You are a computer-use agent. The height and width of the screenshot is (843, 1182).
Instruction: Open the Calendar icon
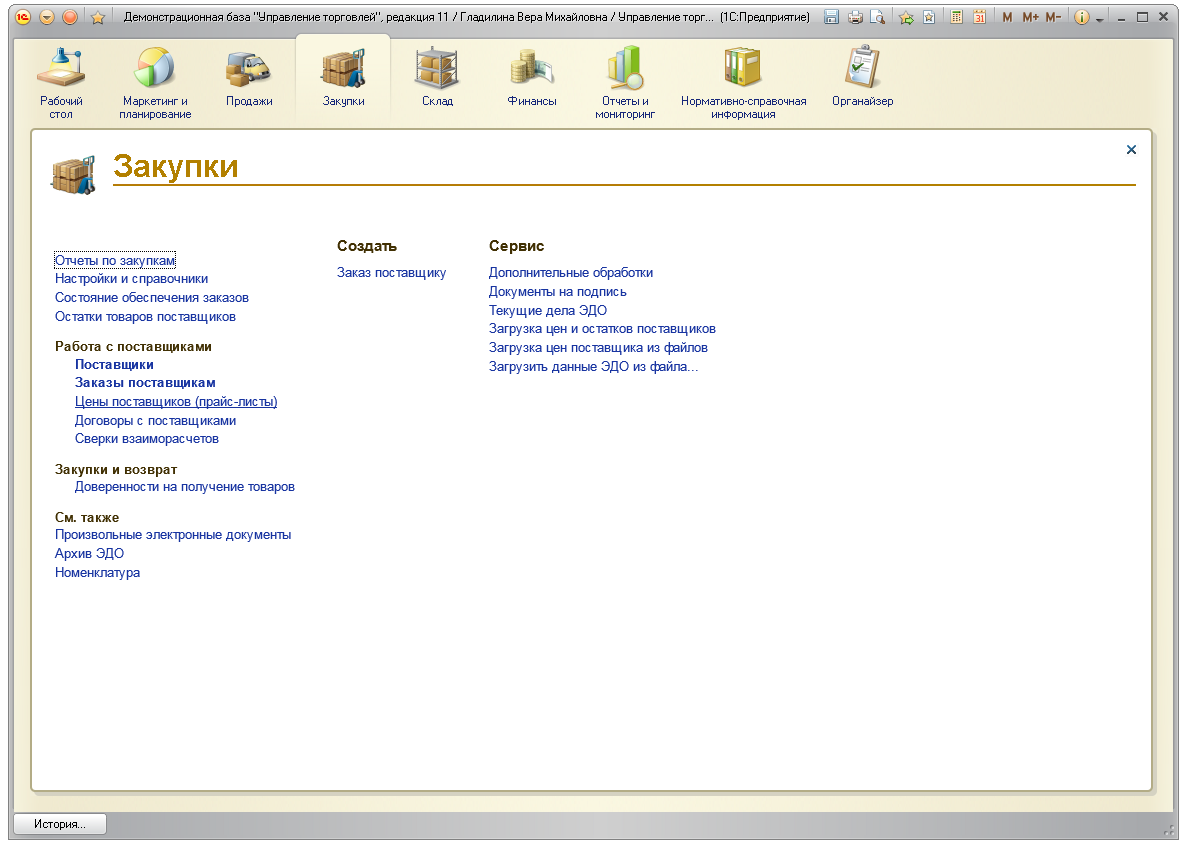point(978,17)
